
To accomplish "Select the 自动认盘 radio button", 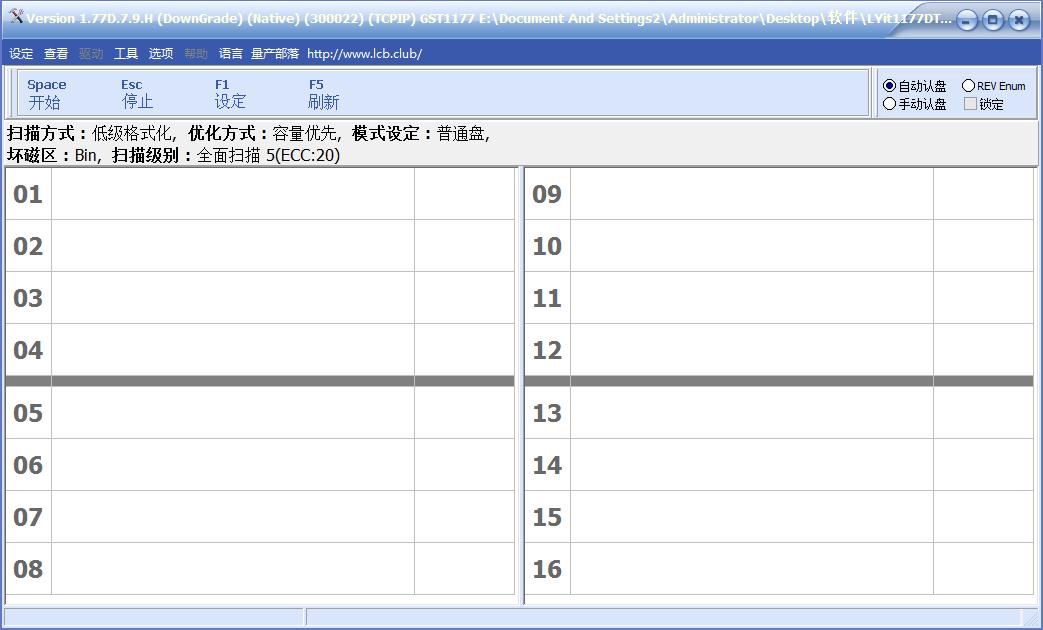I will [915, 86].
